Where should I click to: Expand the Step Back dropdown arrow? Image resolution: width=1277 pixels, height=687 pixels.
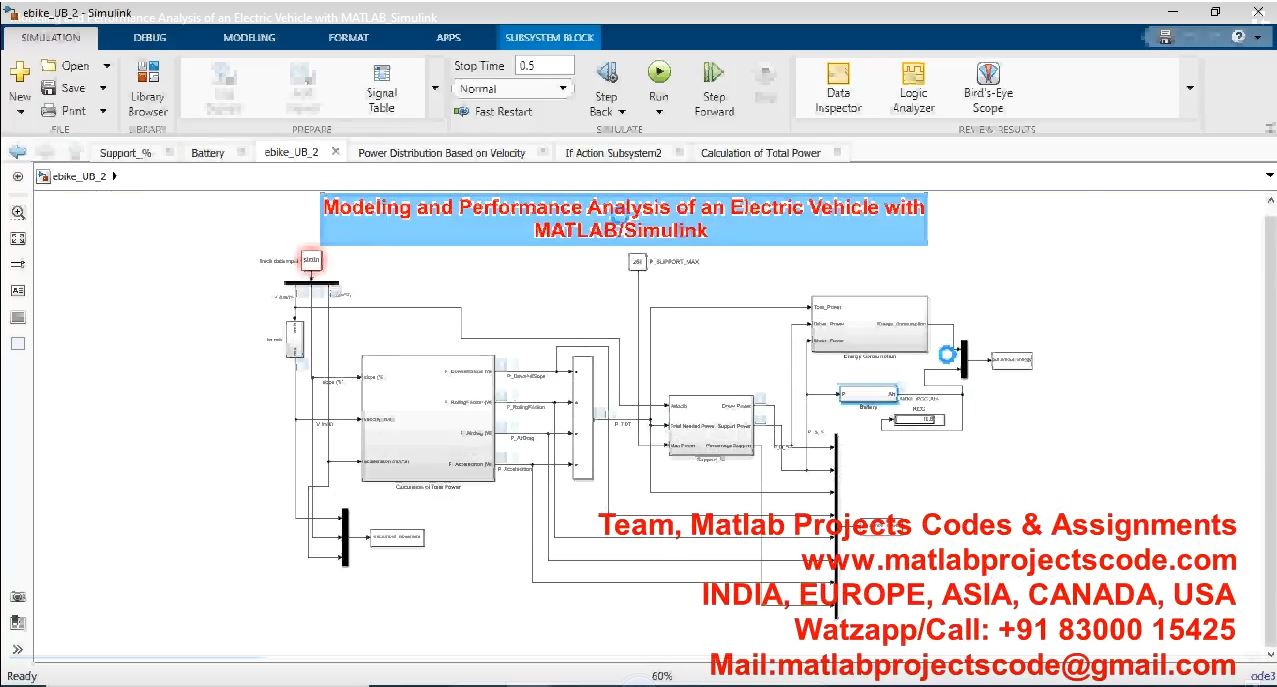pyautogui.click(x=622, y=112)
